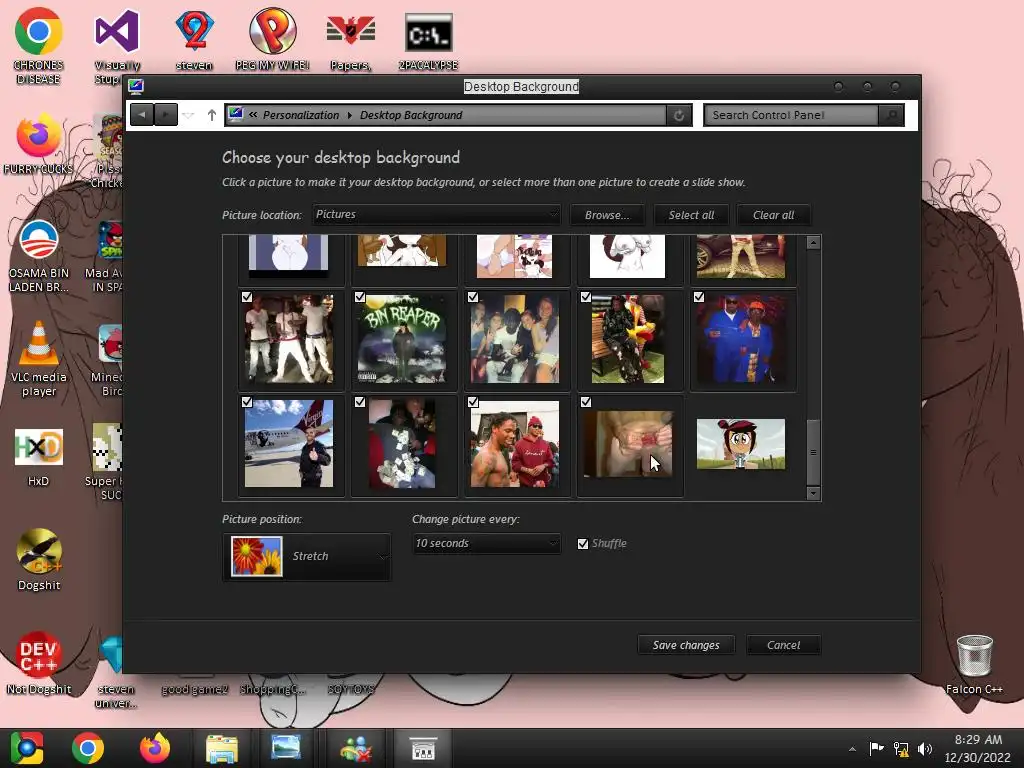Click the Cancel button
This screenshot has width=1024, height=768.
(783, 645)
